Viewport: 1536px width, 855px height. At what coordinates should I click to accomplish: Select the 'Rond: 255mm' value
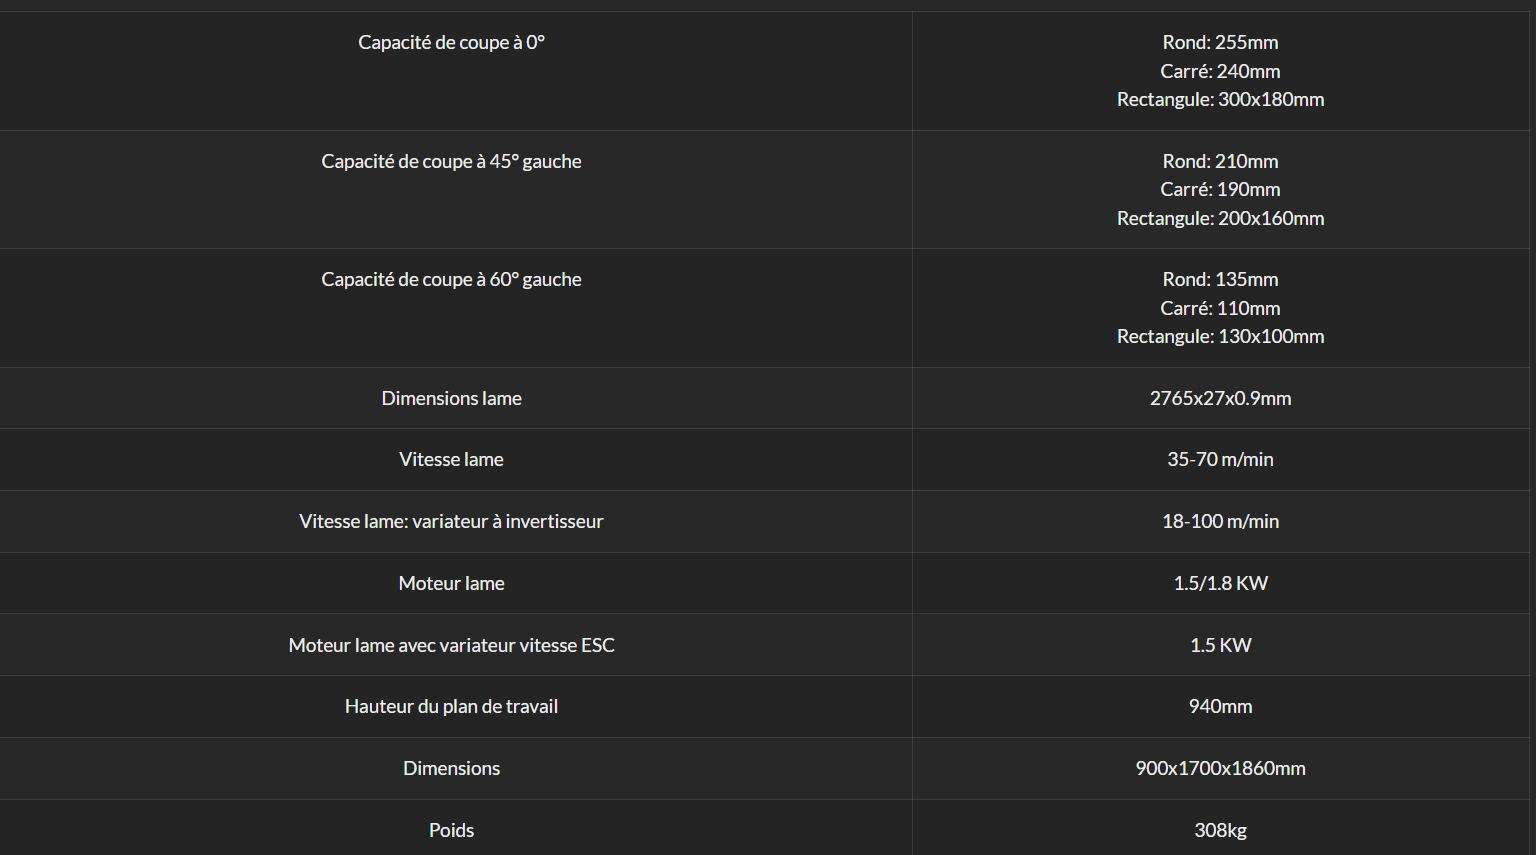(x=1220, y=43)
